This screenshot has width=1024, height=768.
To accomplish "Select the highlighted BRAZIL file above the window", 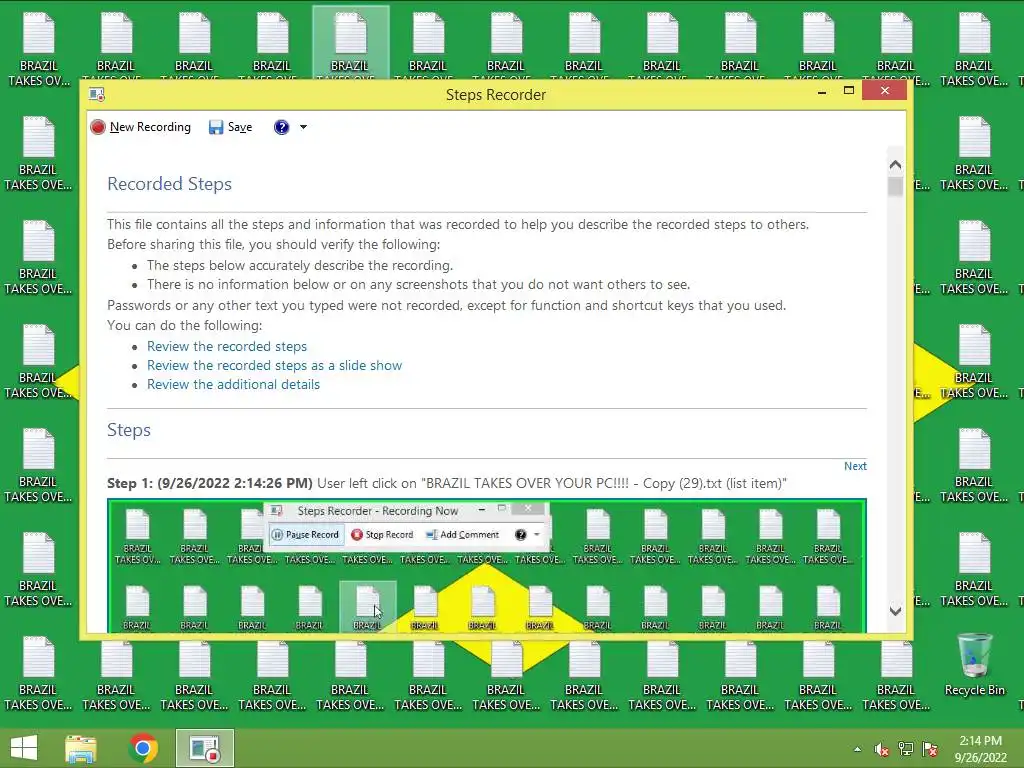I will 351,42.
